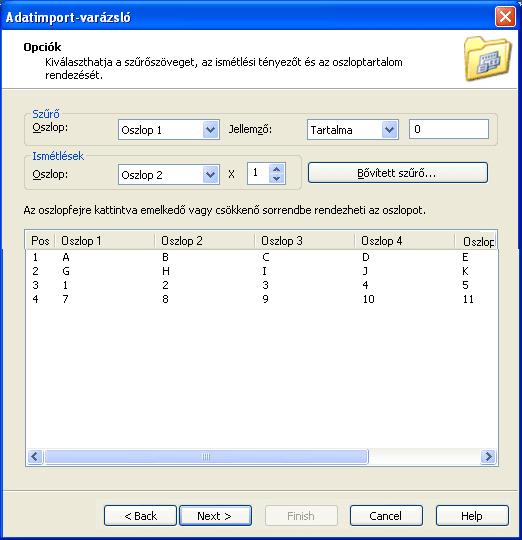Go back with the < Back button
The width and height of the screenshot is (522, 540).
(140, 516)
